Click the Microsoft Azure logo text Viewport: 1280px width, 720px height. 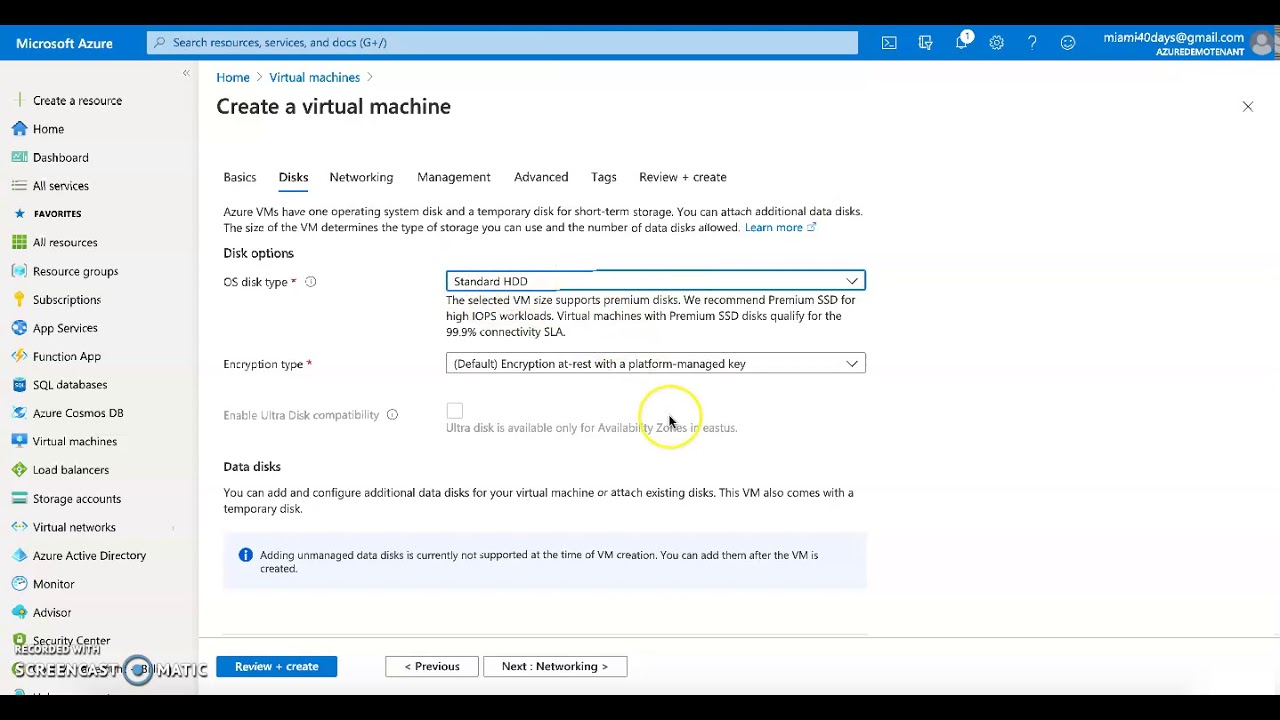tap(64, 43)
